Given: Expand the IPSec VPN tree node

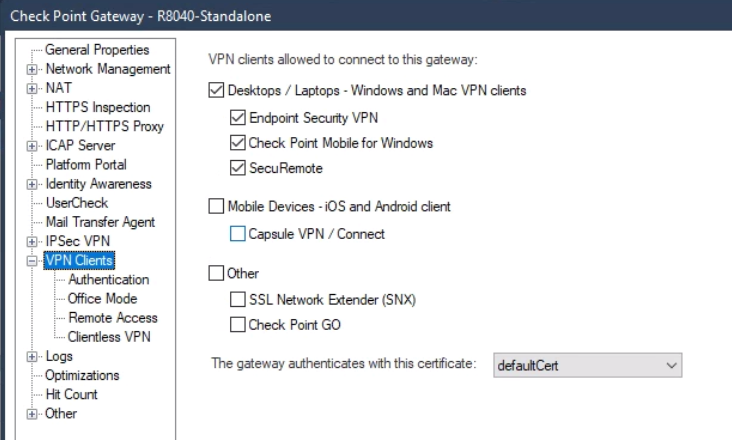Looking at the screenshot, I should [x=32, y=242].
